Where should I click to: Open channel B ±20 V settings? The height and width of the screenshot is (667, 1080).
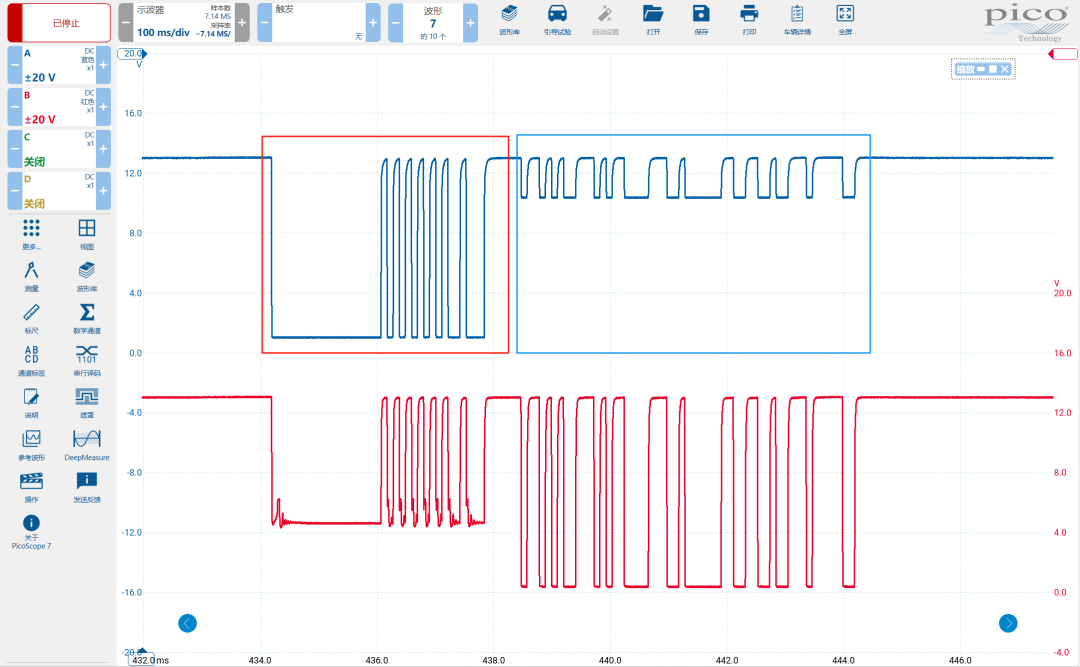tap(59, 107)
